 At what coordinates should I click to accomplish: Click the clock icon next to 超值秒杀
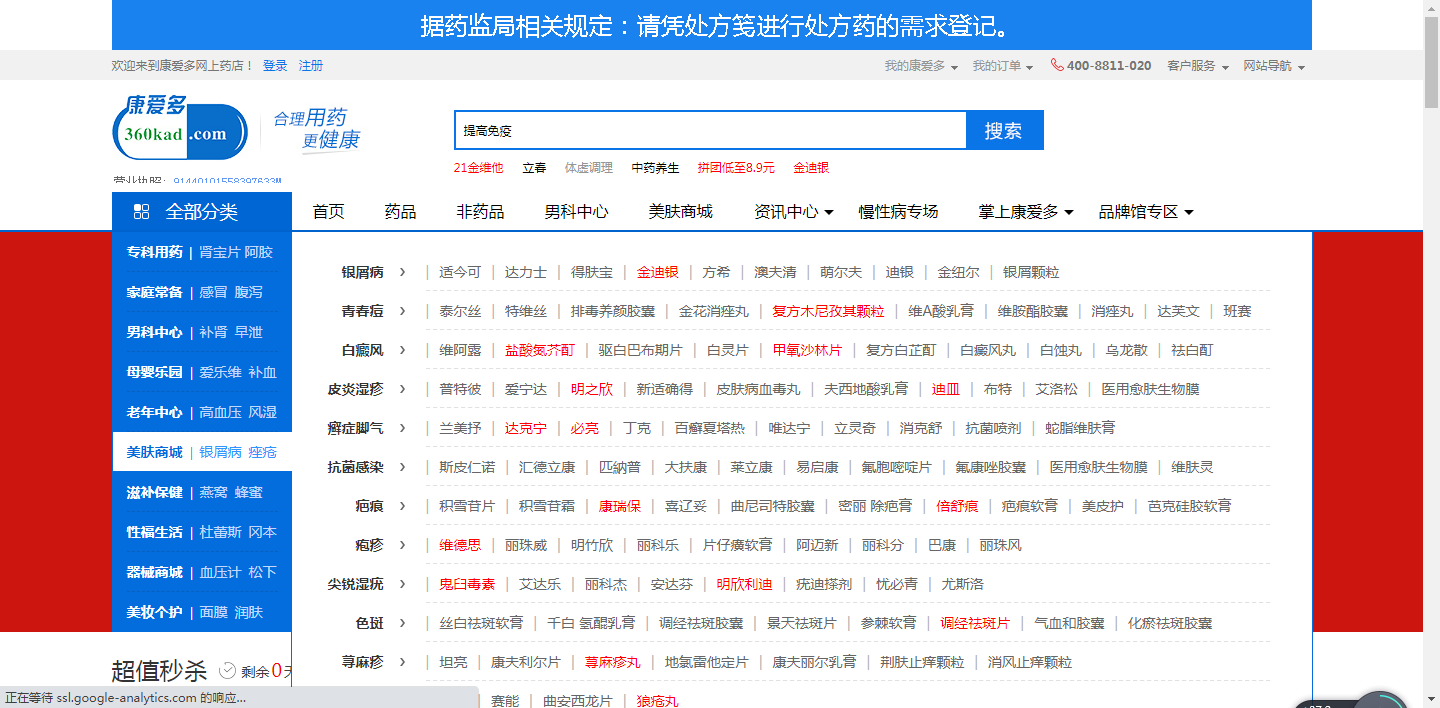227,671
